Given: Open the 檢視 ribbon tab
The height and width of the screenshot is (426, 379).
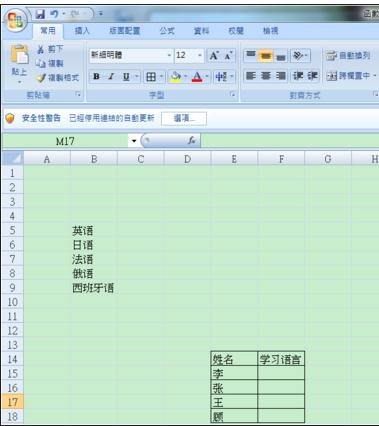Looking at the screenshot, I should [270, 31].
